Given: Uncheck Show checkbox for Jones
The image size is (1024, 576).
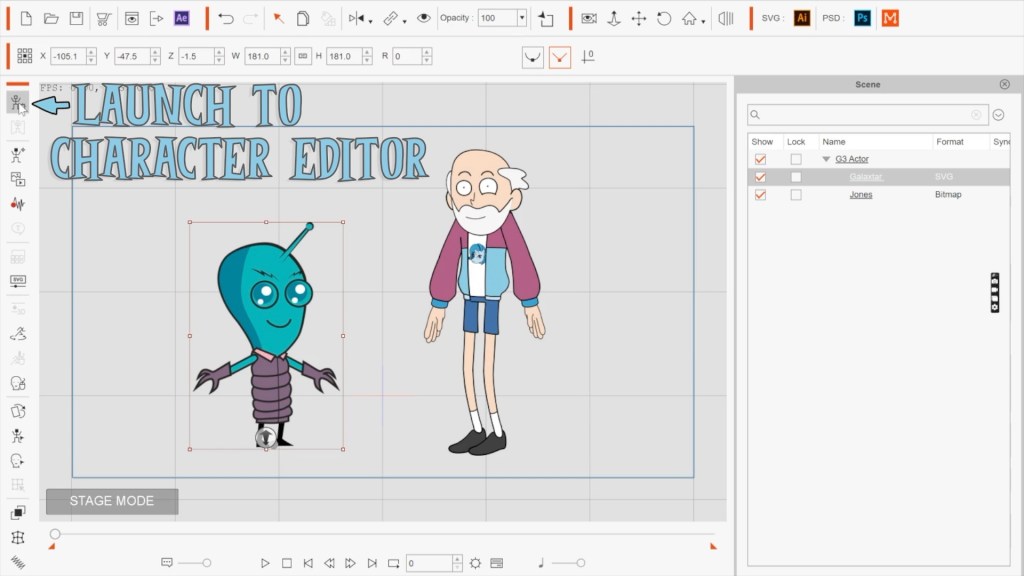Looking at the screenshot, I should [760, 195].
